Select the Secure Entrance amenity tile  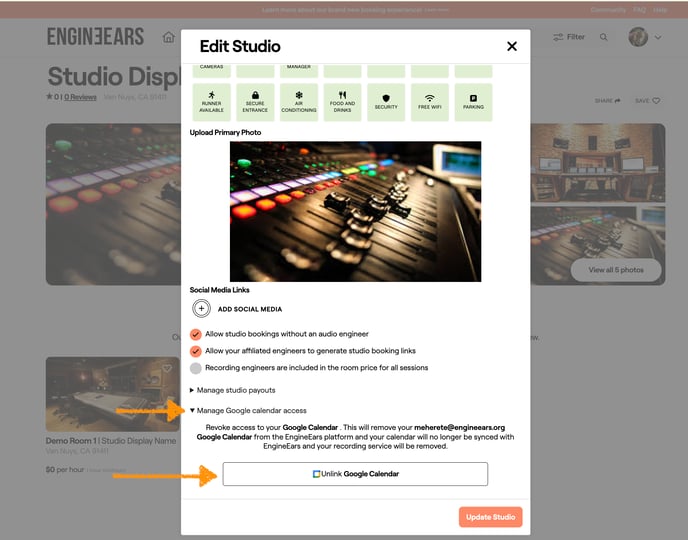coord(255,102)
